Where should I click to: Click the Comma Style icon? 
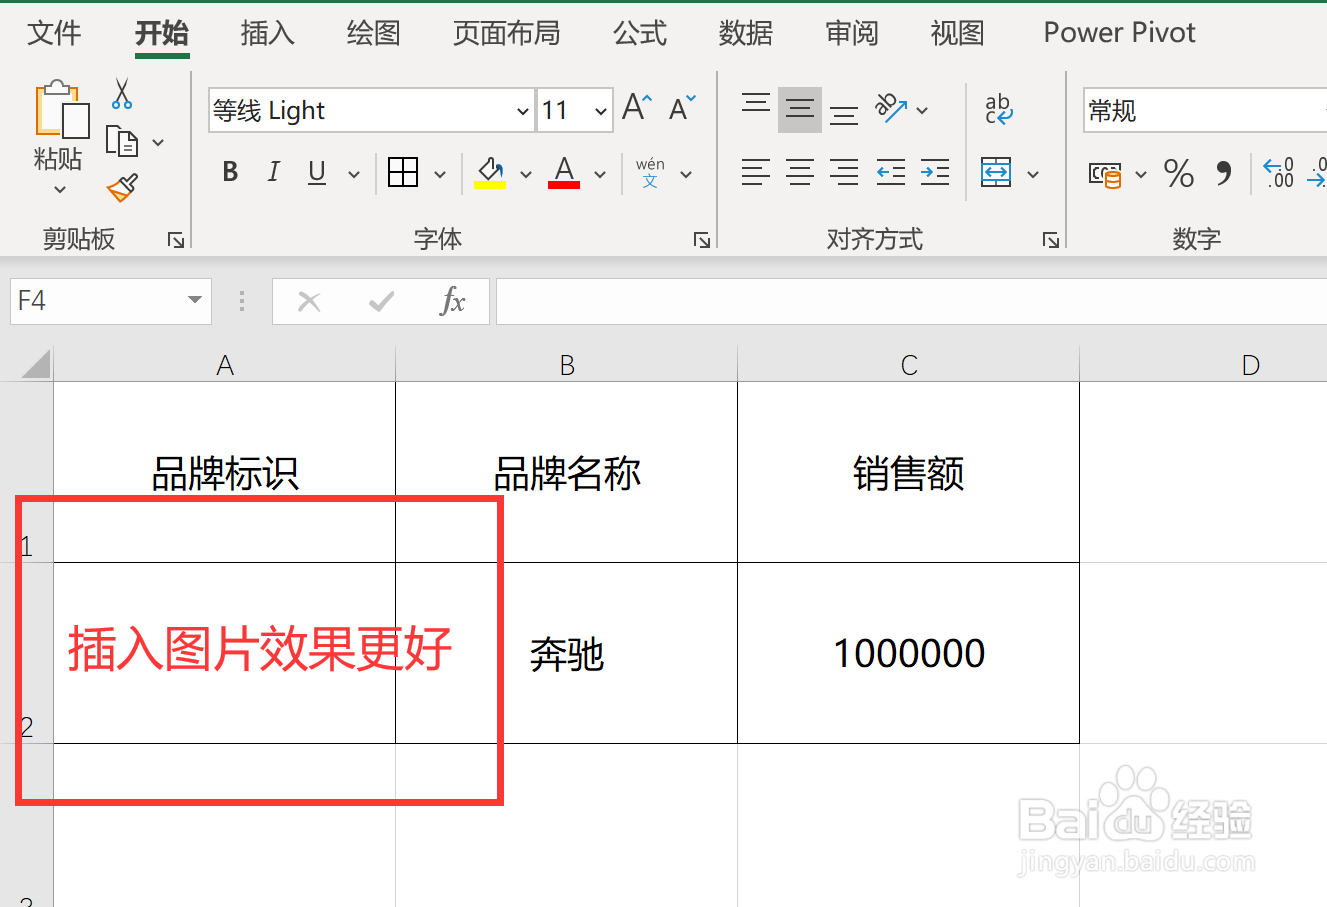coord(1225,173)
